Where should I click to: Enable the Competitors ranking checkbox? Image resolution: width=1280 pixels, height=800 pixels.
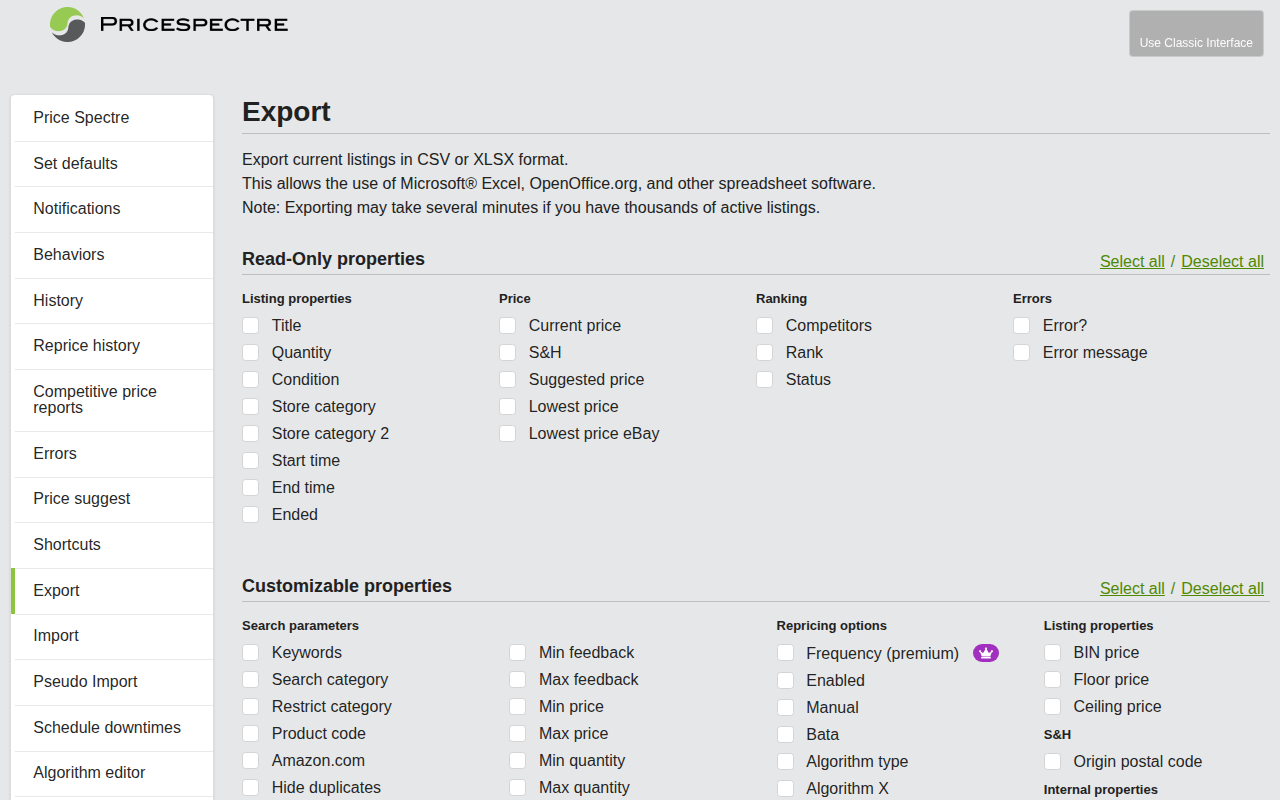pos(764,325)
